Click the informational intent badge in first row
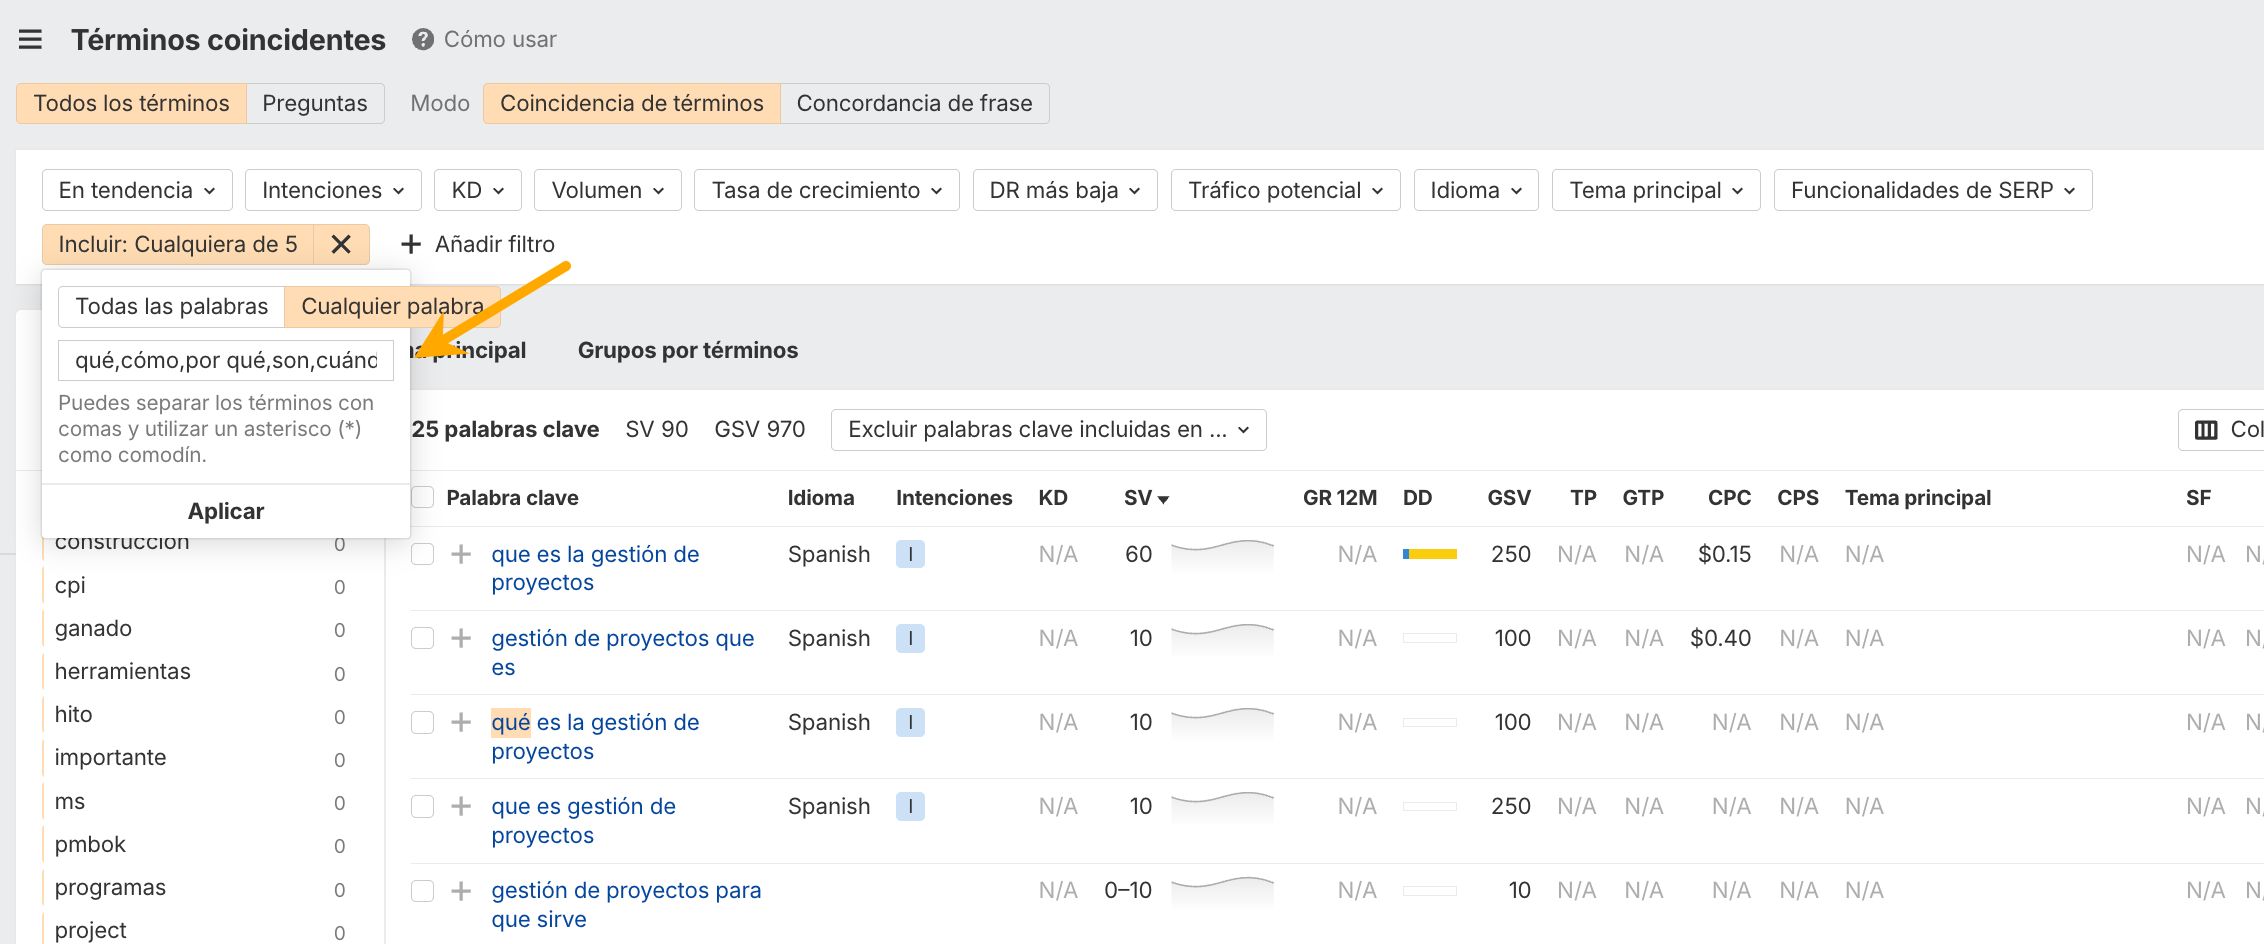This screenshot has height=944, width=2264. [x=910, y=555]
